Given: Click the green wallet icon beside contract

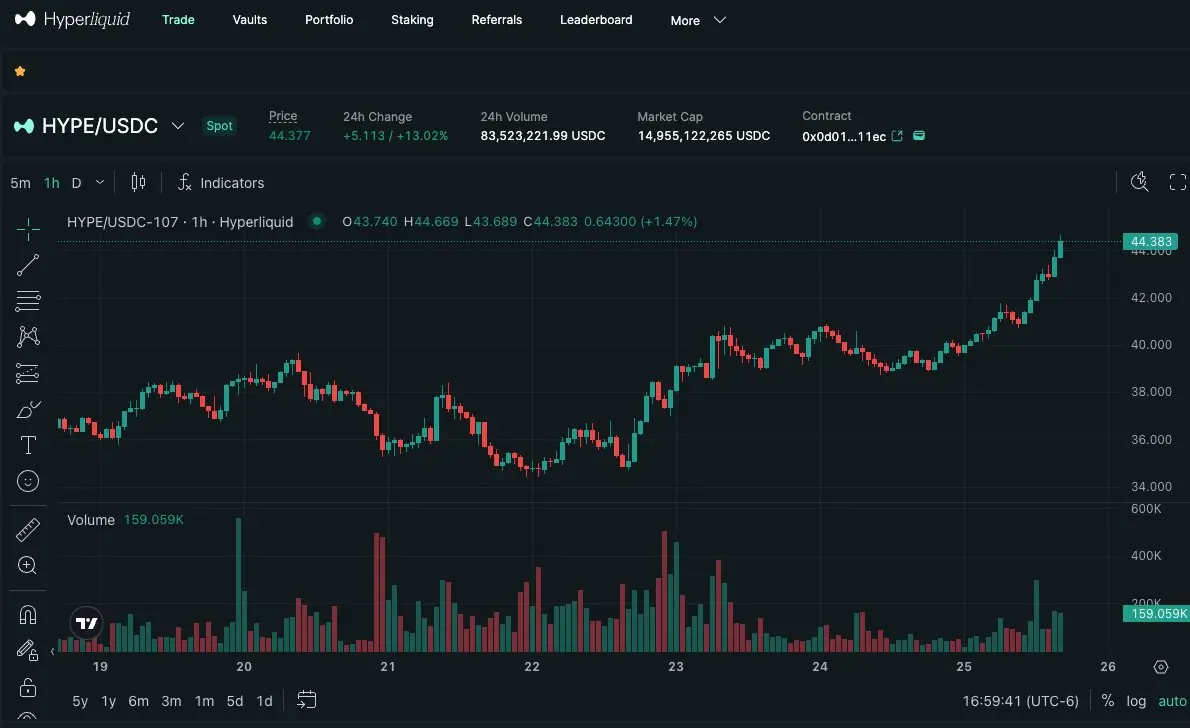Looking at the screenshot, I should [918, 136].
